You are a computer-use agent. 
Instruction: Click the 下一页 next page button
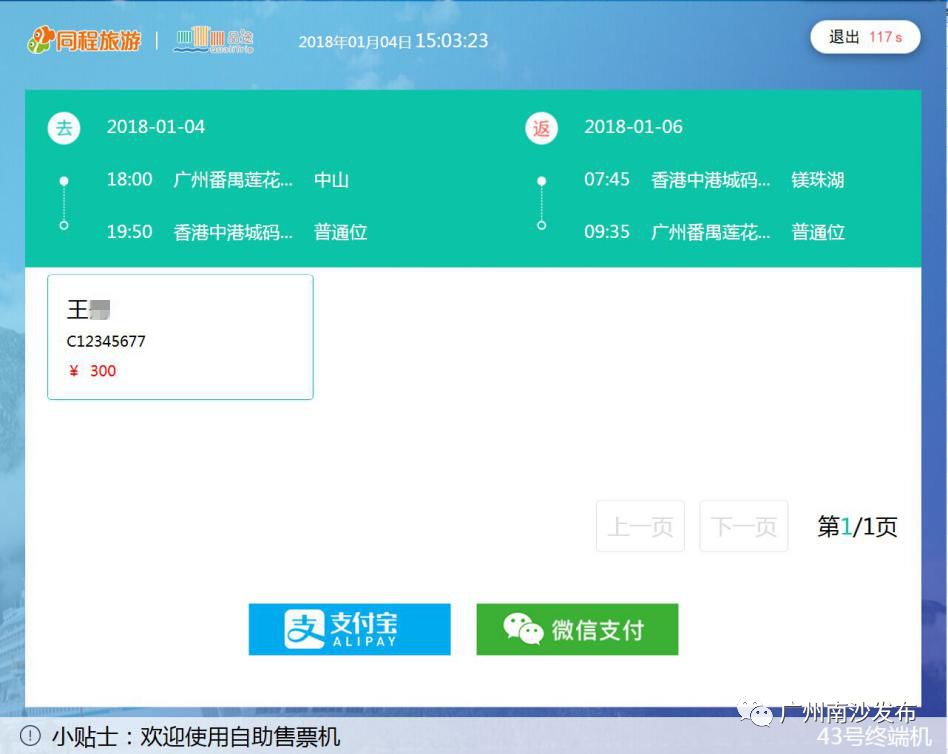743,526
